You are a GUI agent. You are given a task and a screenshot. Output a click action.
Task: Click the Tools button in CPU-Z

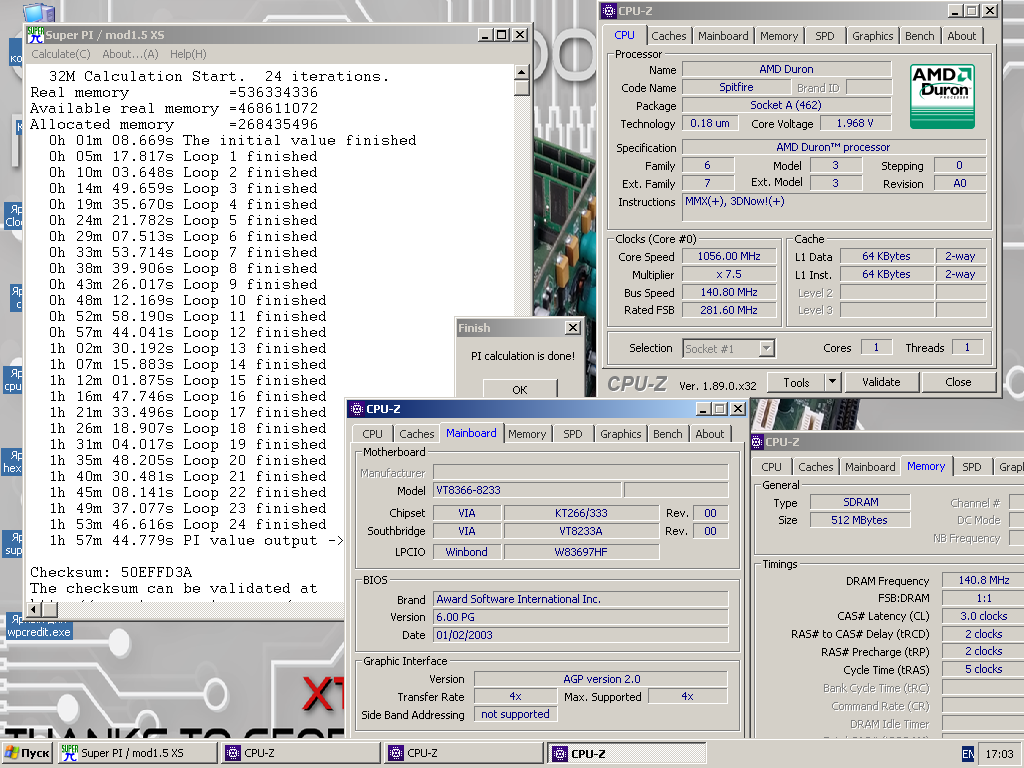[x=795, y=383]
